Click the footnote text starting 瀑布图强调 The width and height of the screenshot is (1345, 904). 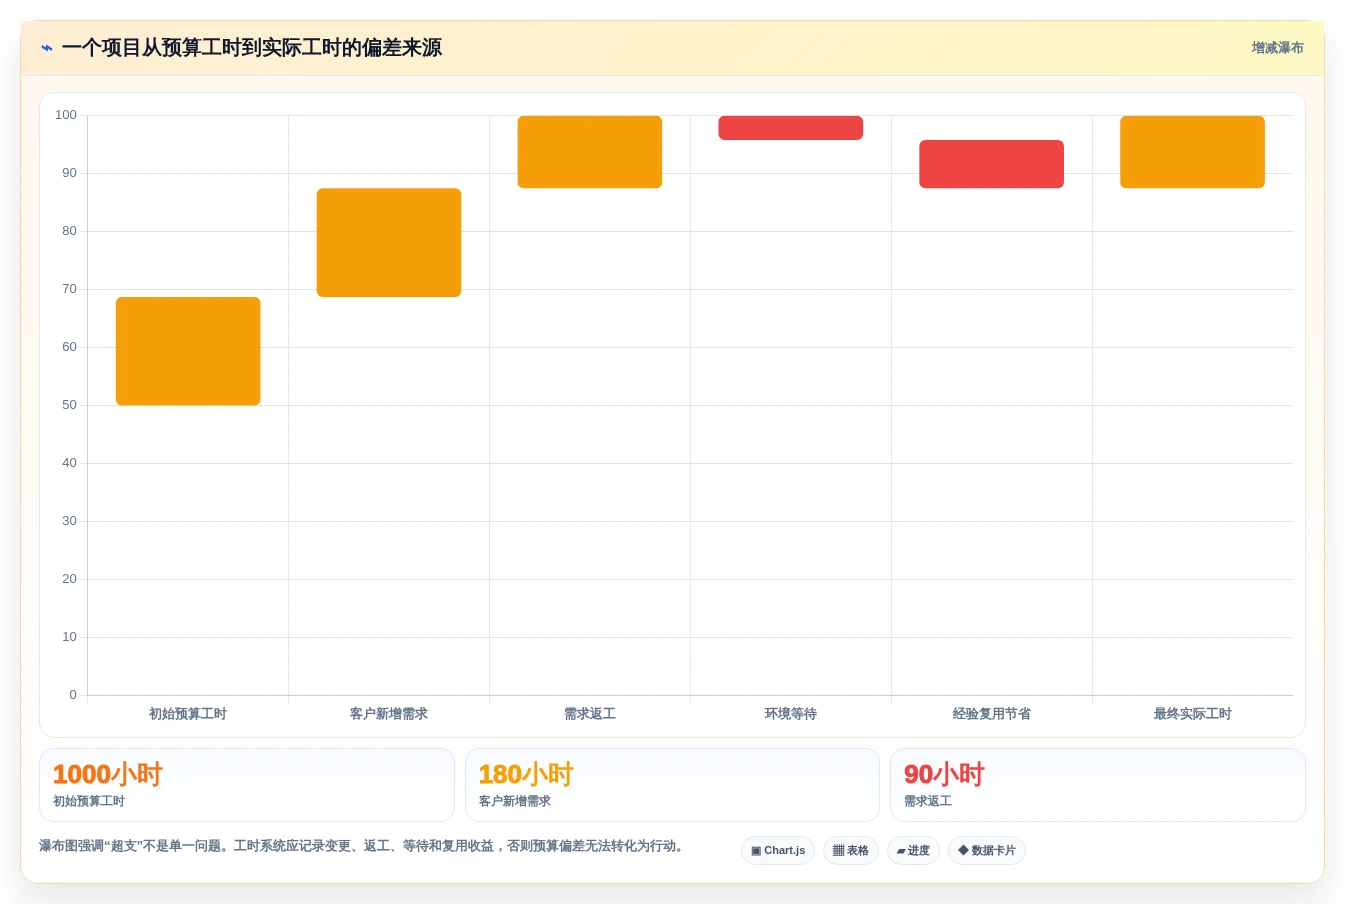tap(363, 846)
